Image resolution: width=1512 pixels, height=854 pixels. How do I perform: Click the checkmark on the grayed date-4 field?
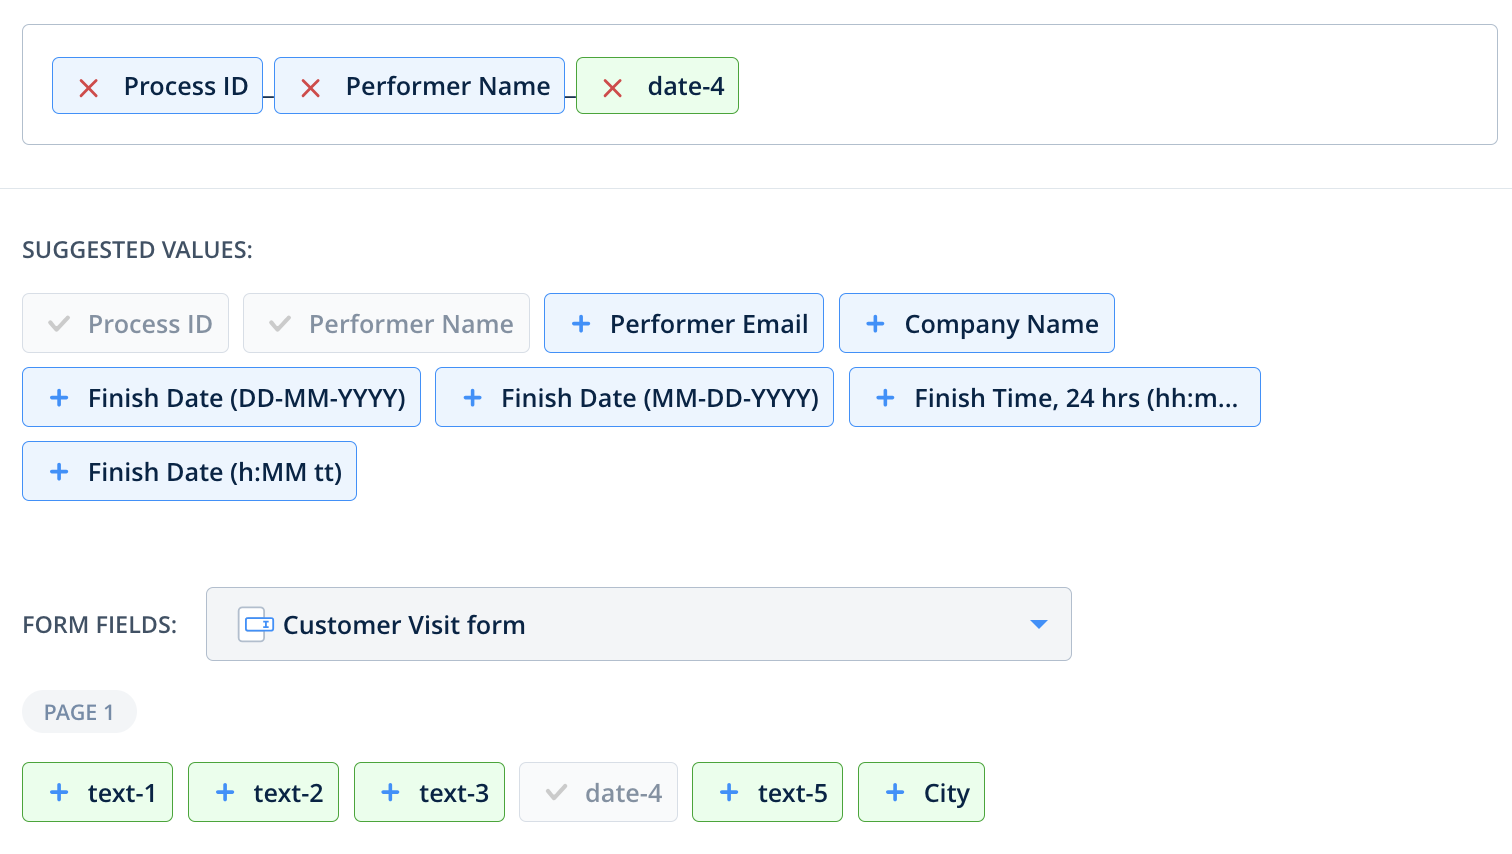click(x=557, y=792)
